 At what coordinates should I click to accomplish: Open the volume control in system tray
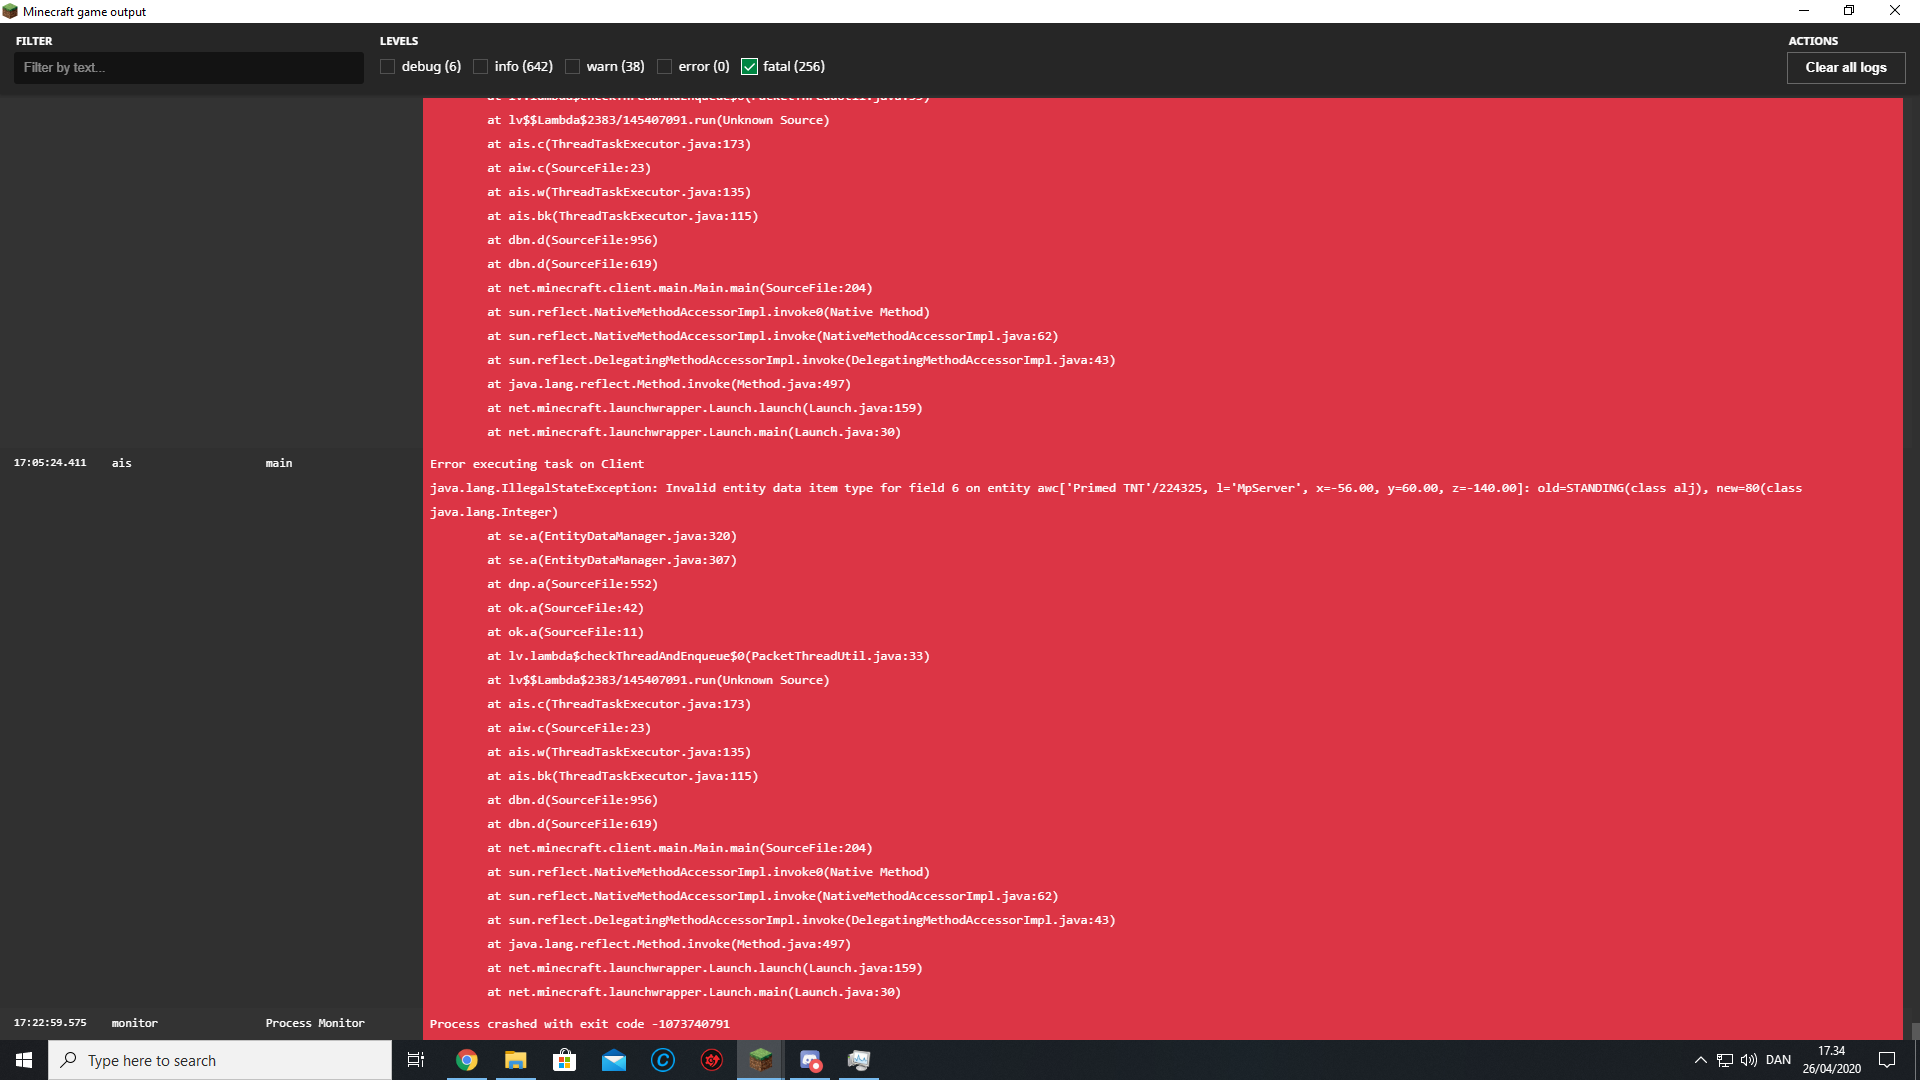(1749, 1060)
